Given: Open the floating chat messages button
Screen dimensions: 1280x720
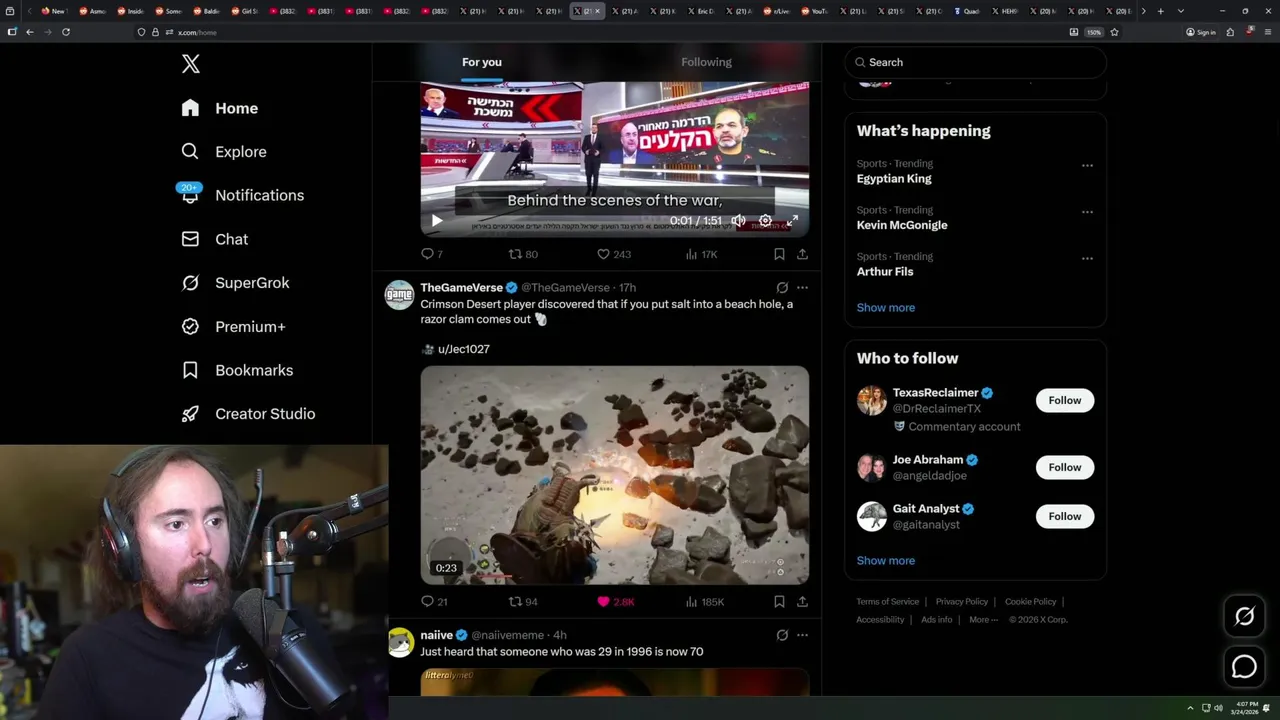Looking at the screenshot, I should [1244, 667].
